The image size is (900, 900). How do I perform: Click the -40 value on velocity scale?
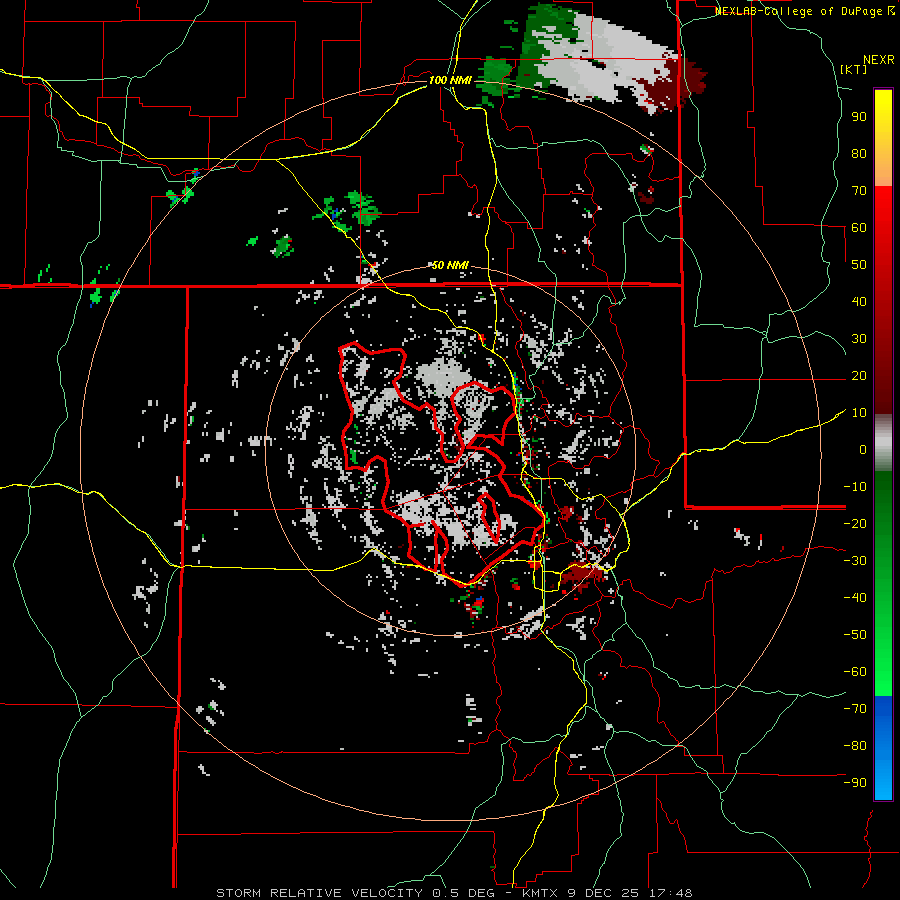(855, 598)
